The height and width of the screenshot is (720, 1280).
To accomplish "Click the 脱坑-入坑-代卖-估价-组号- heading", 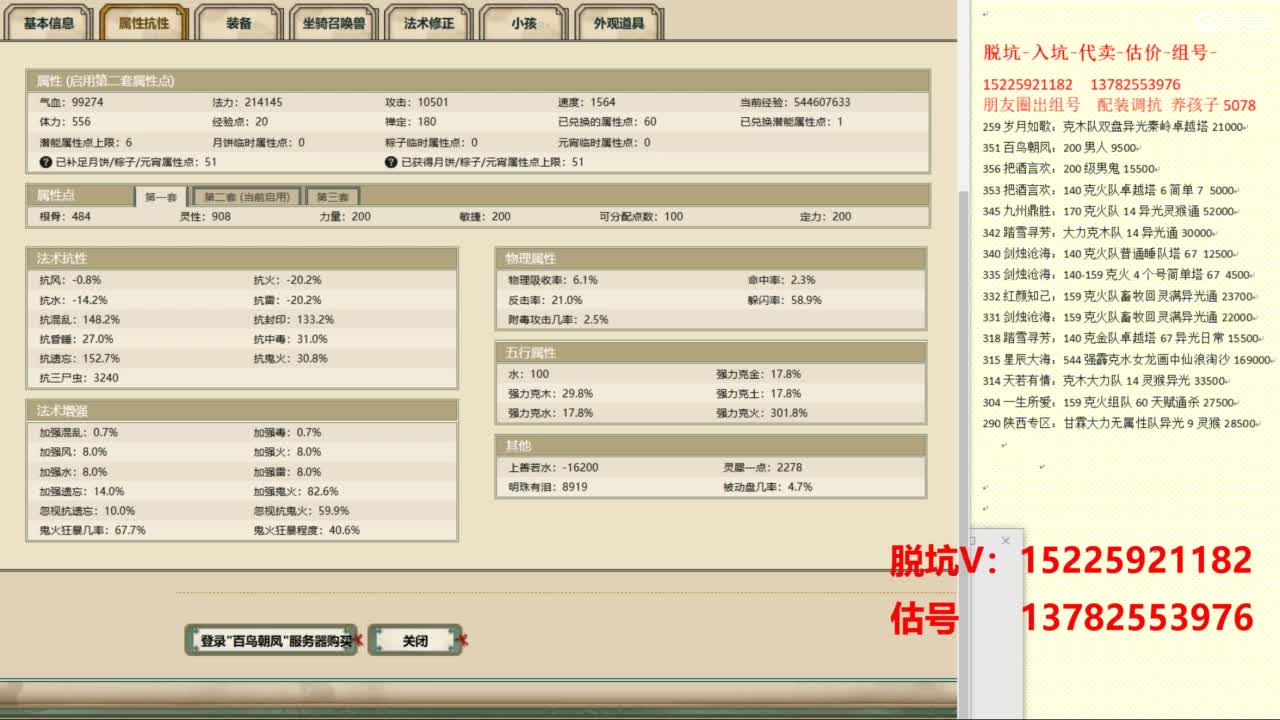I will point(1100,52).
